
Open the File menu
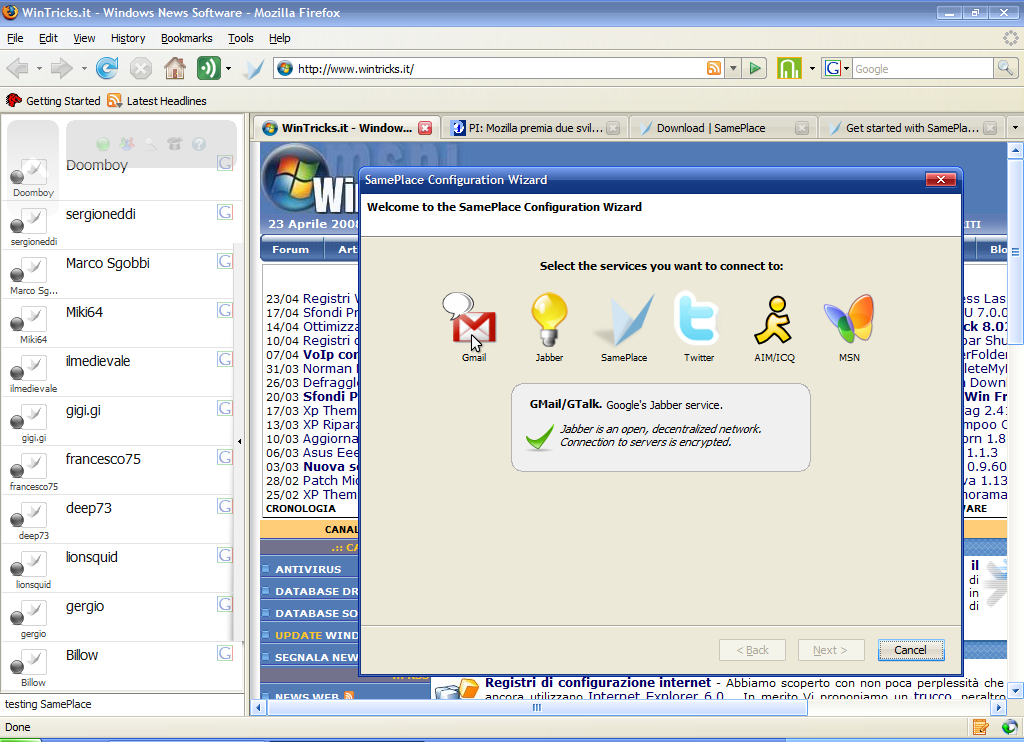(x=15, y=38)
